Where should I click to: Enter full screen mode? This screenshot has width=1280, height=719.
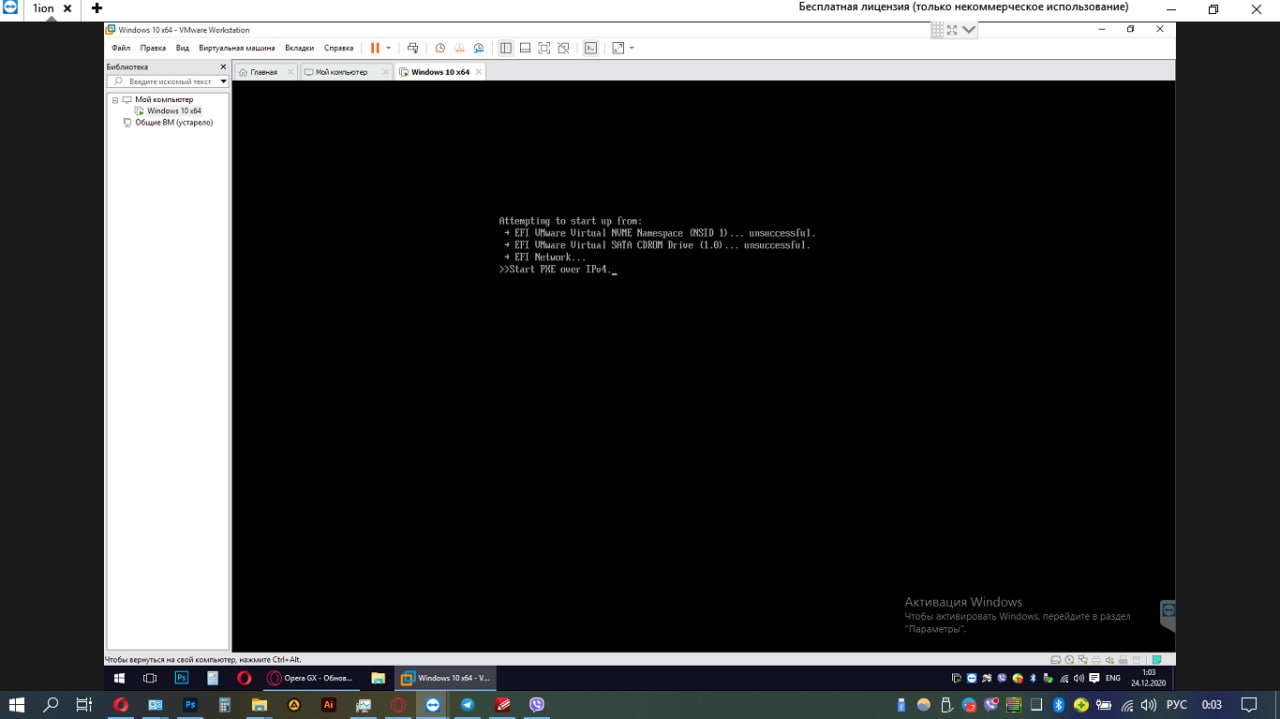[544, 48]
